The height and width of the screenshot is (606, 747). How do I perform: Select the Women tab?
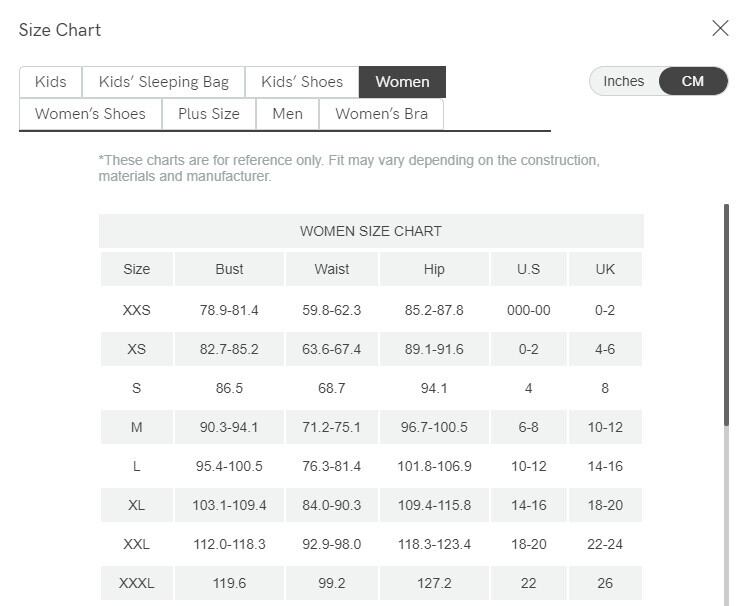coord(403,82)
